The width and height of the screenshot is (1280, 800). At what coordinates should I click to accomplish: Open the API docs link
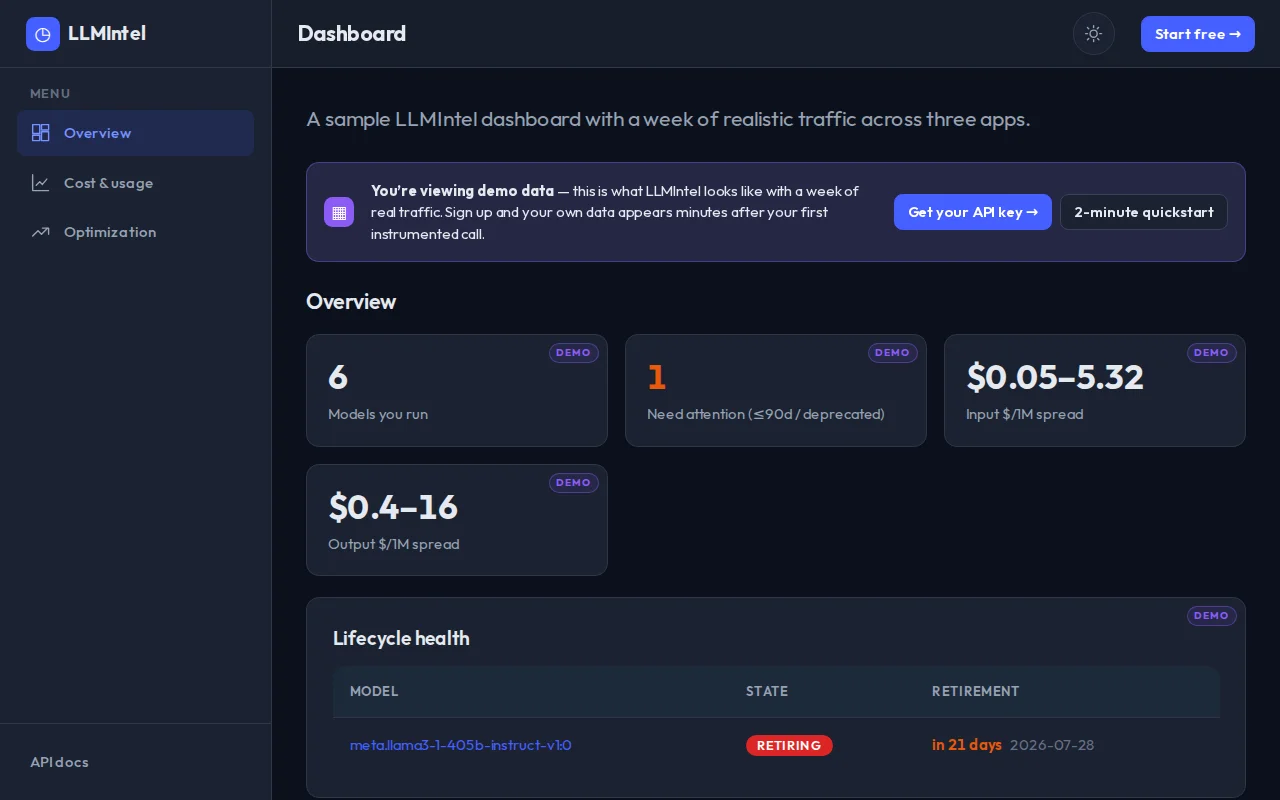[x=59, y=762]
